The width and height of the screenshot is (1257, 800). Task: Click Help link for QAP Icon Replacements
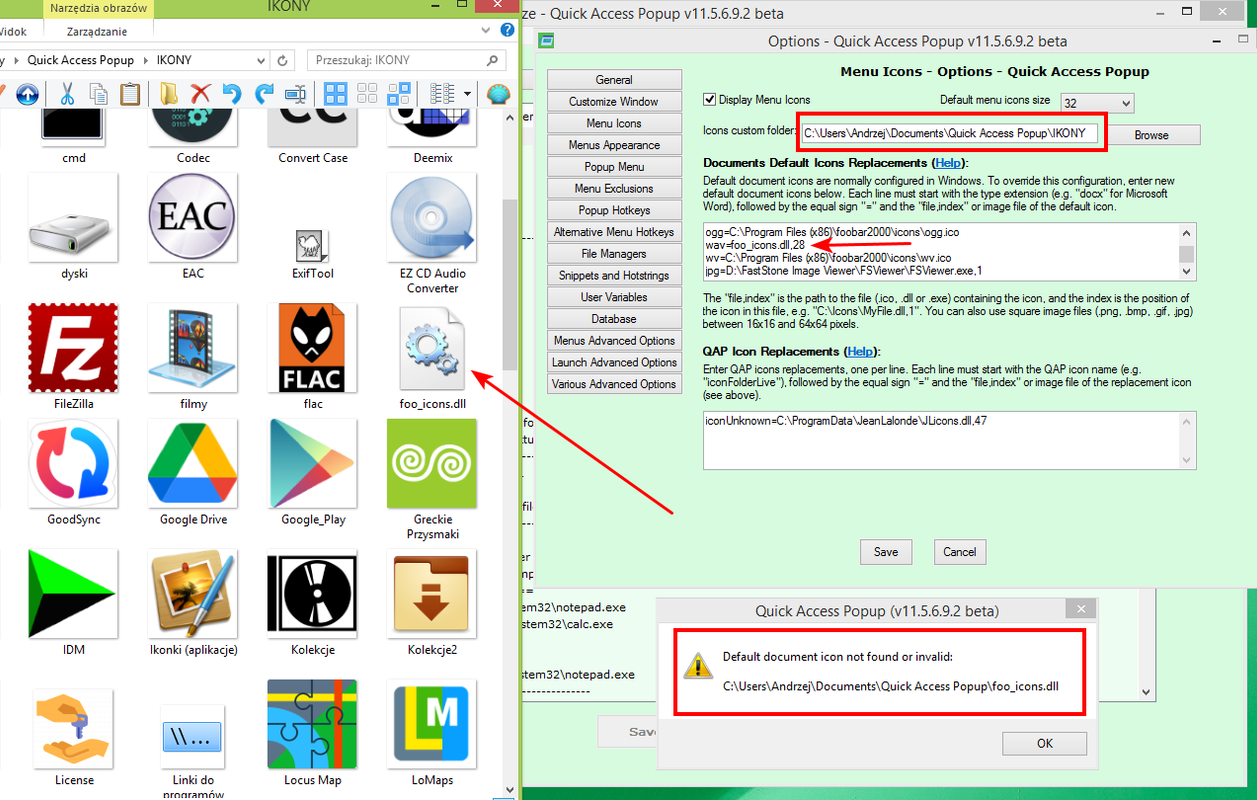[x=859, y=351]
